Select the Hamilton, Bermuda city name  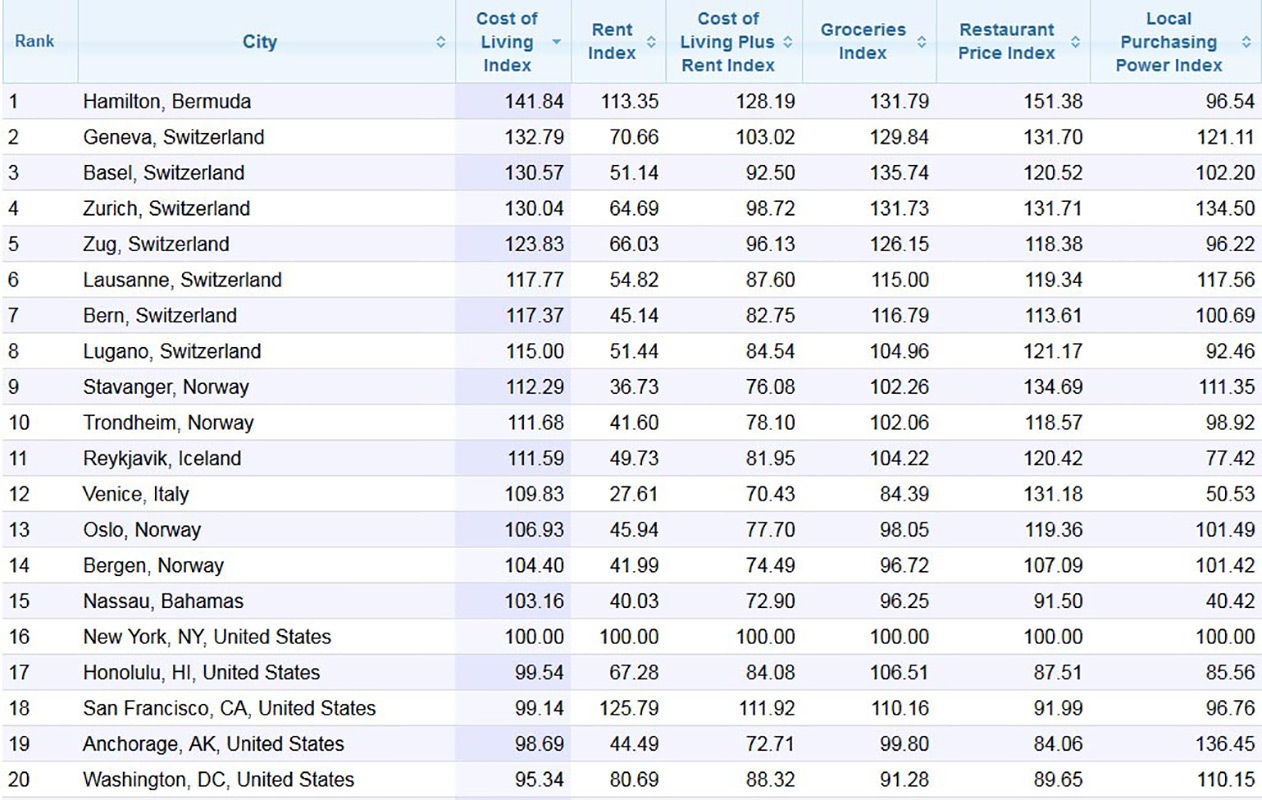click(x=167, y=101)
